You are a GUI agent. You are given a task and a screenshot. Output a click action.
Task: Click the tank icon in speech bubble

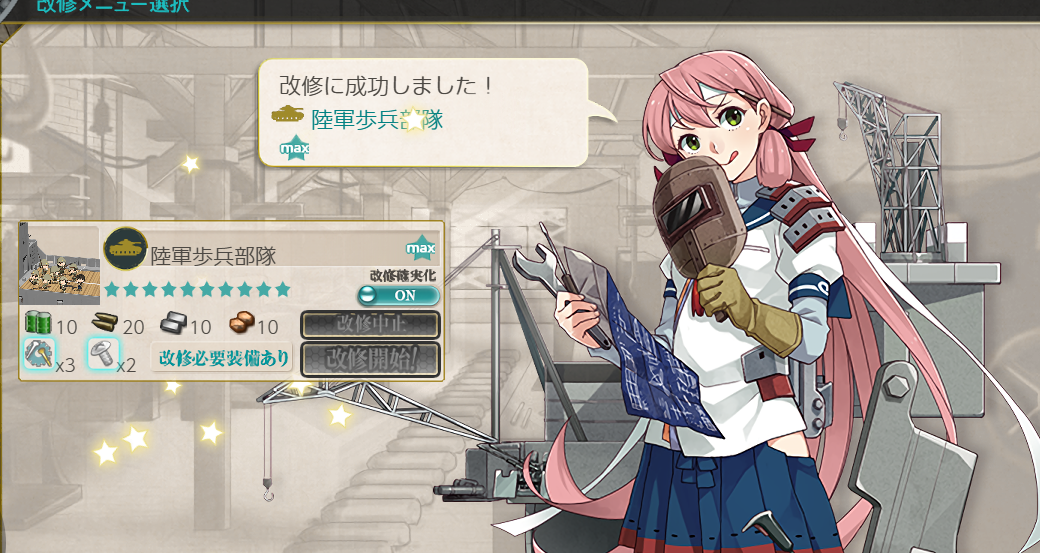[288, 113]
